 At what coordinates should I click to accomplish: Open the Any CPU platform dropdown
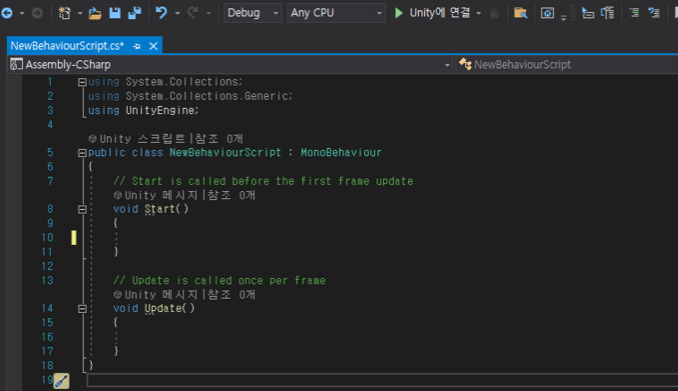[336, 13]
